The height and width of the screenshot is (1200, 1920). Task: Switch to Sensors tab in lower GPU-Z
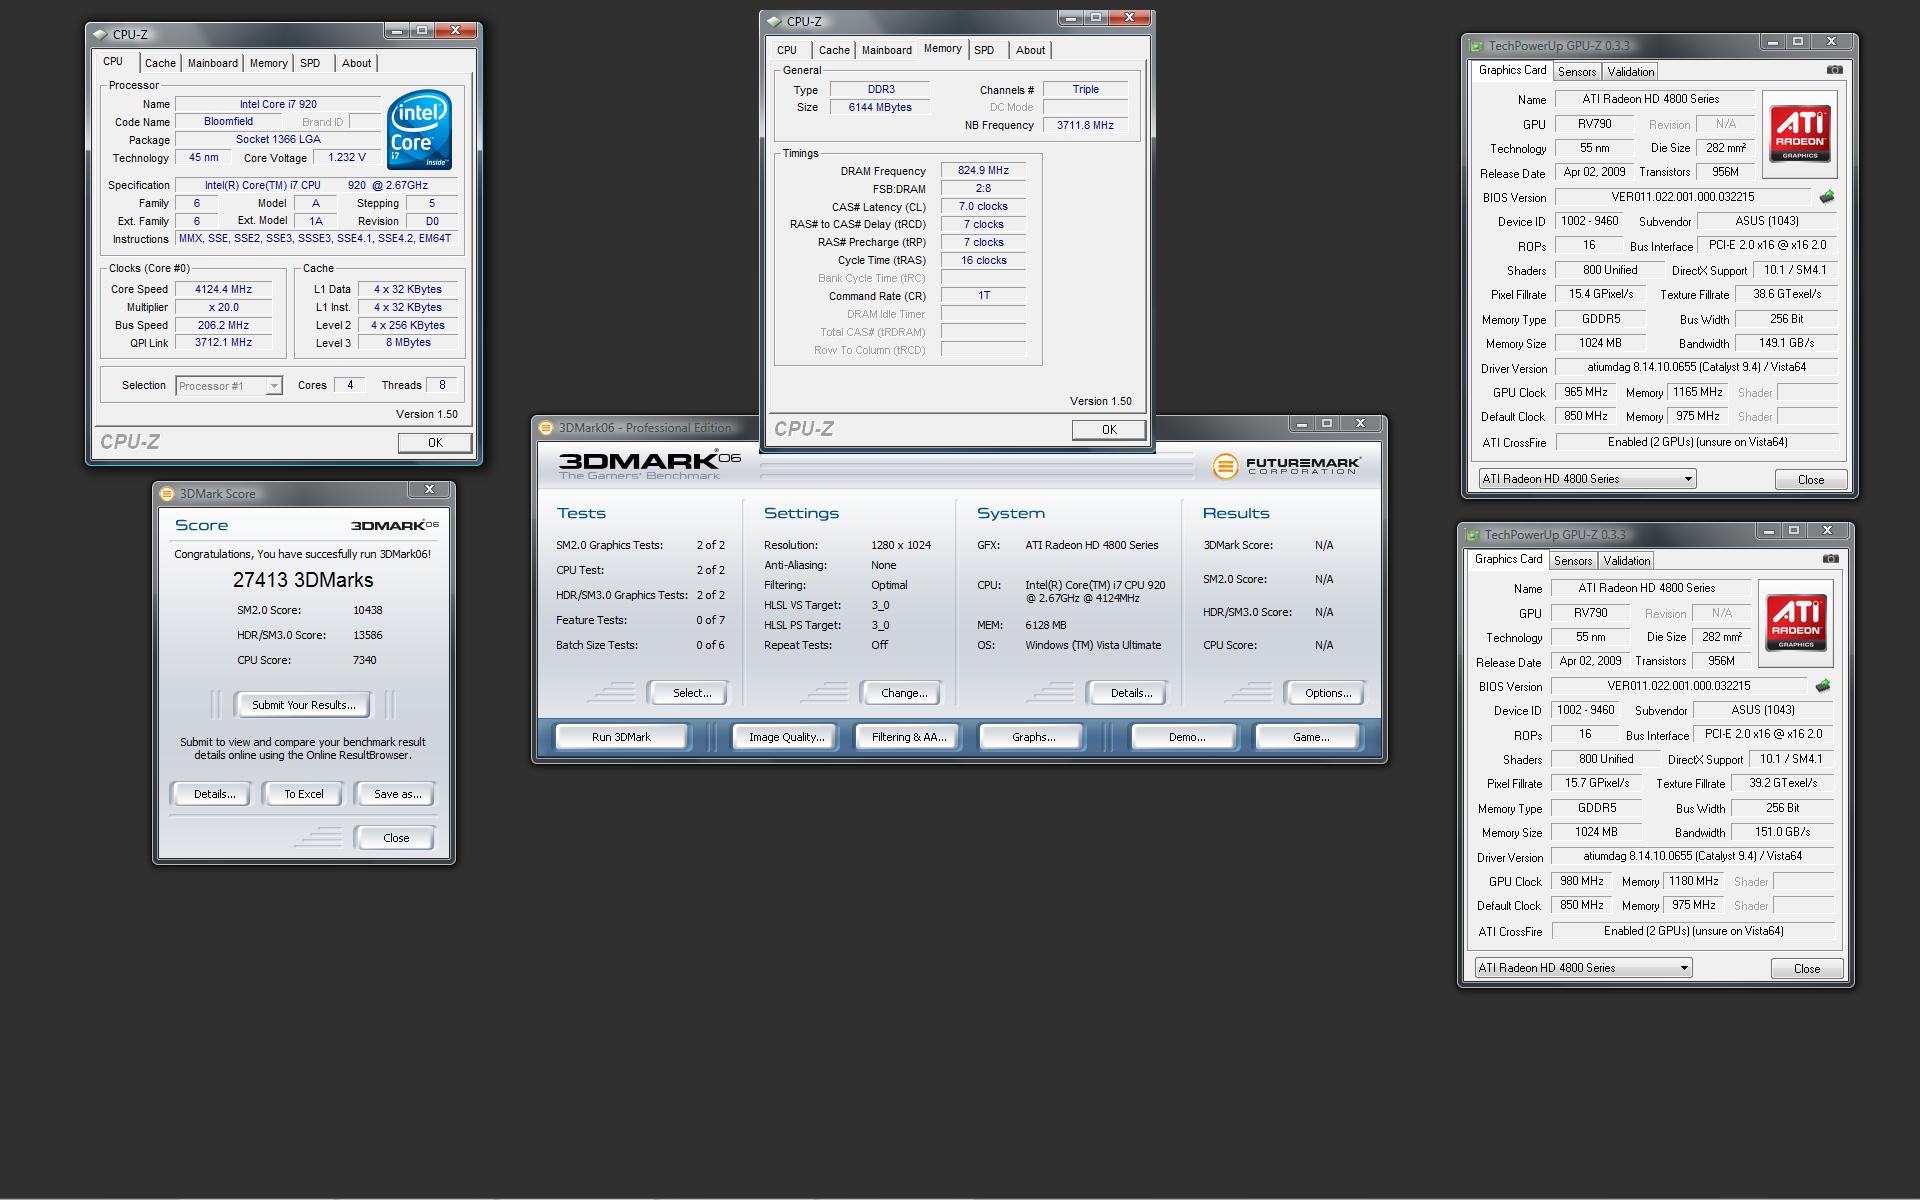pos(1572,561)
